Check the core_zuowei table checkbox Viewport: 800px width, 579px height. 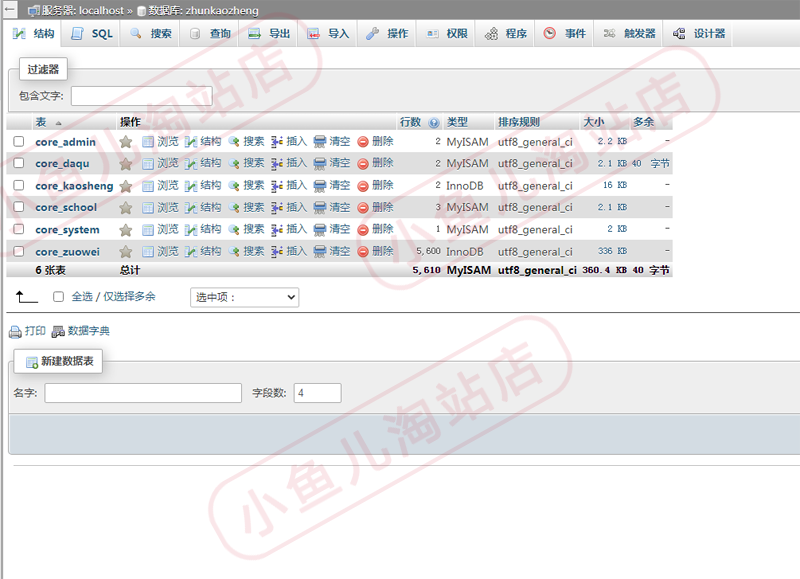[x=19, y=251]
